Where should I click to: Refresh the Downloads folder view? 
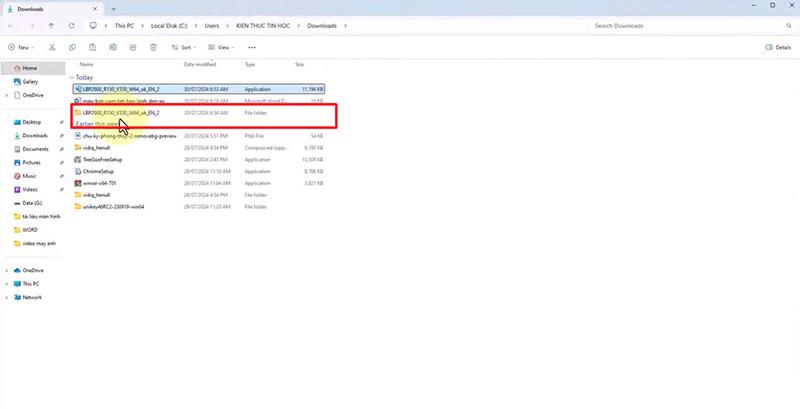click(x=71, y=25)
